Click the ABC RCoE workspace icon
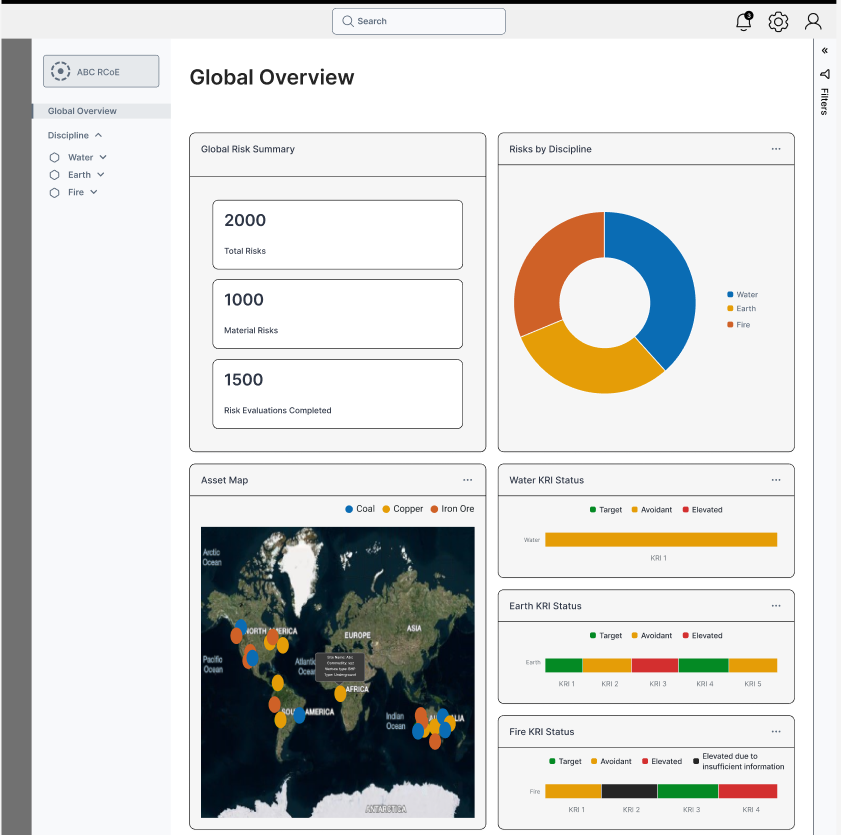 tap(60, 70)
